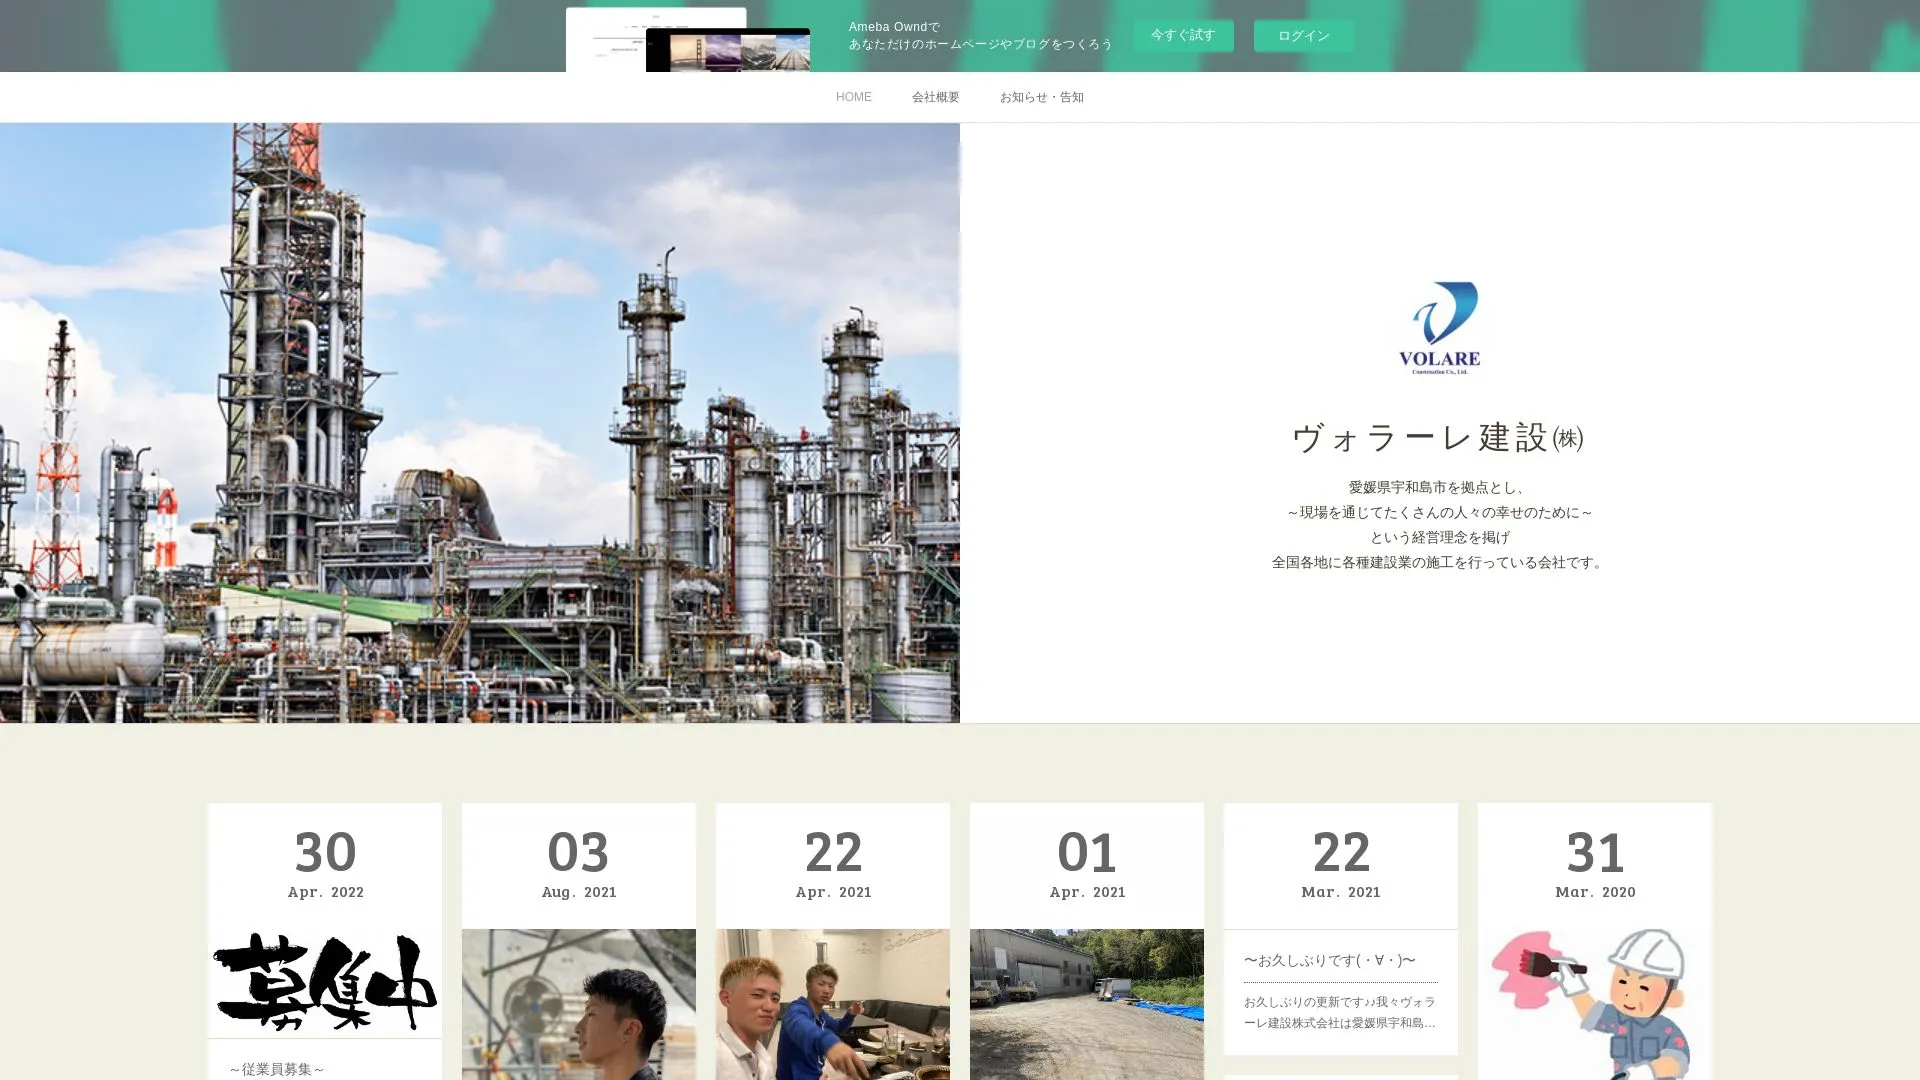Open the 会社概要 page
The width and height of the screenshot is (1920, 1080).
[x=935, y=97]
